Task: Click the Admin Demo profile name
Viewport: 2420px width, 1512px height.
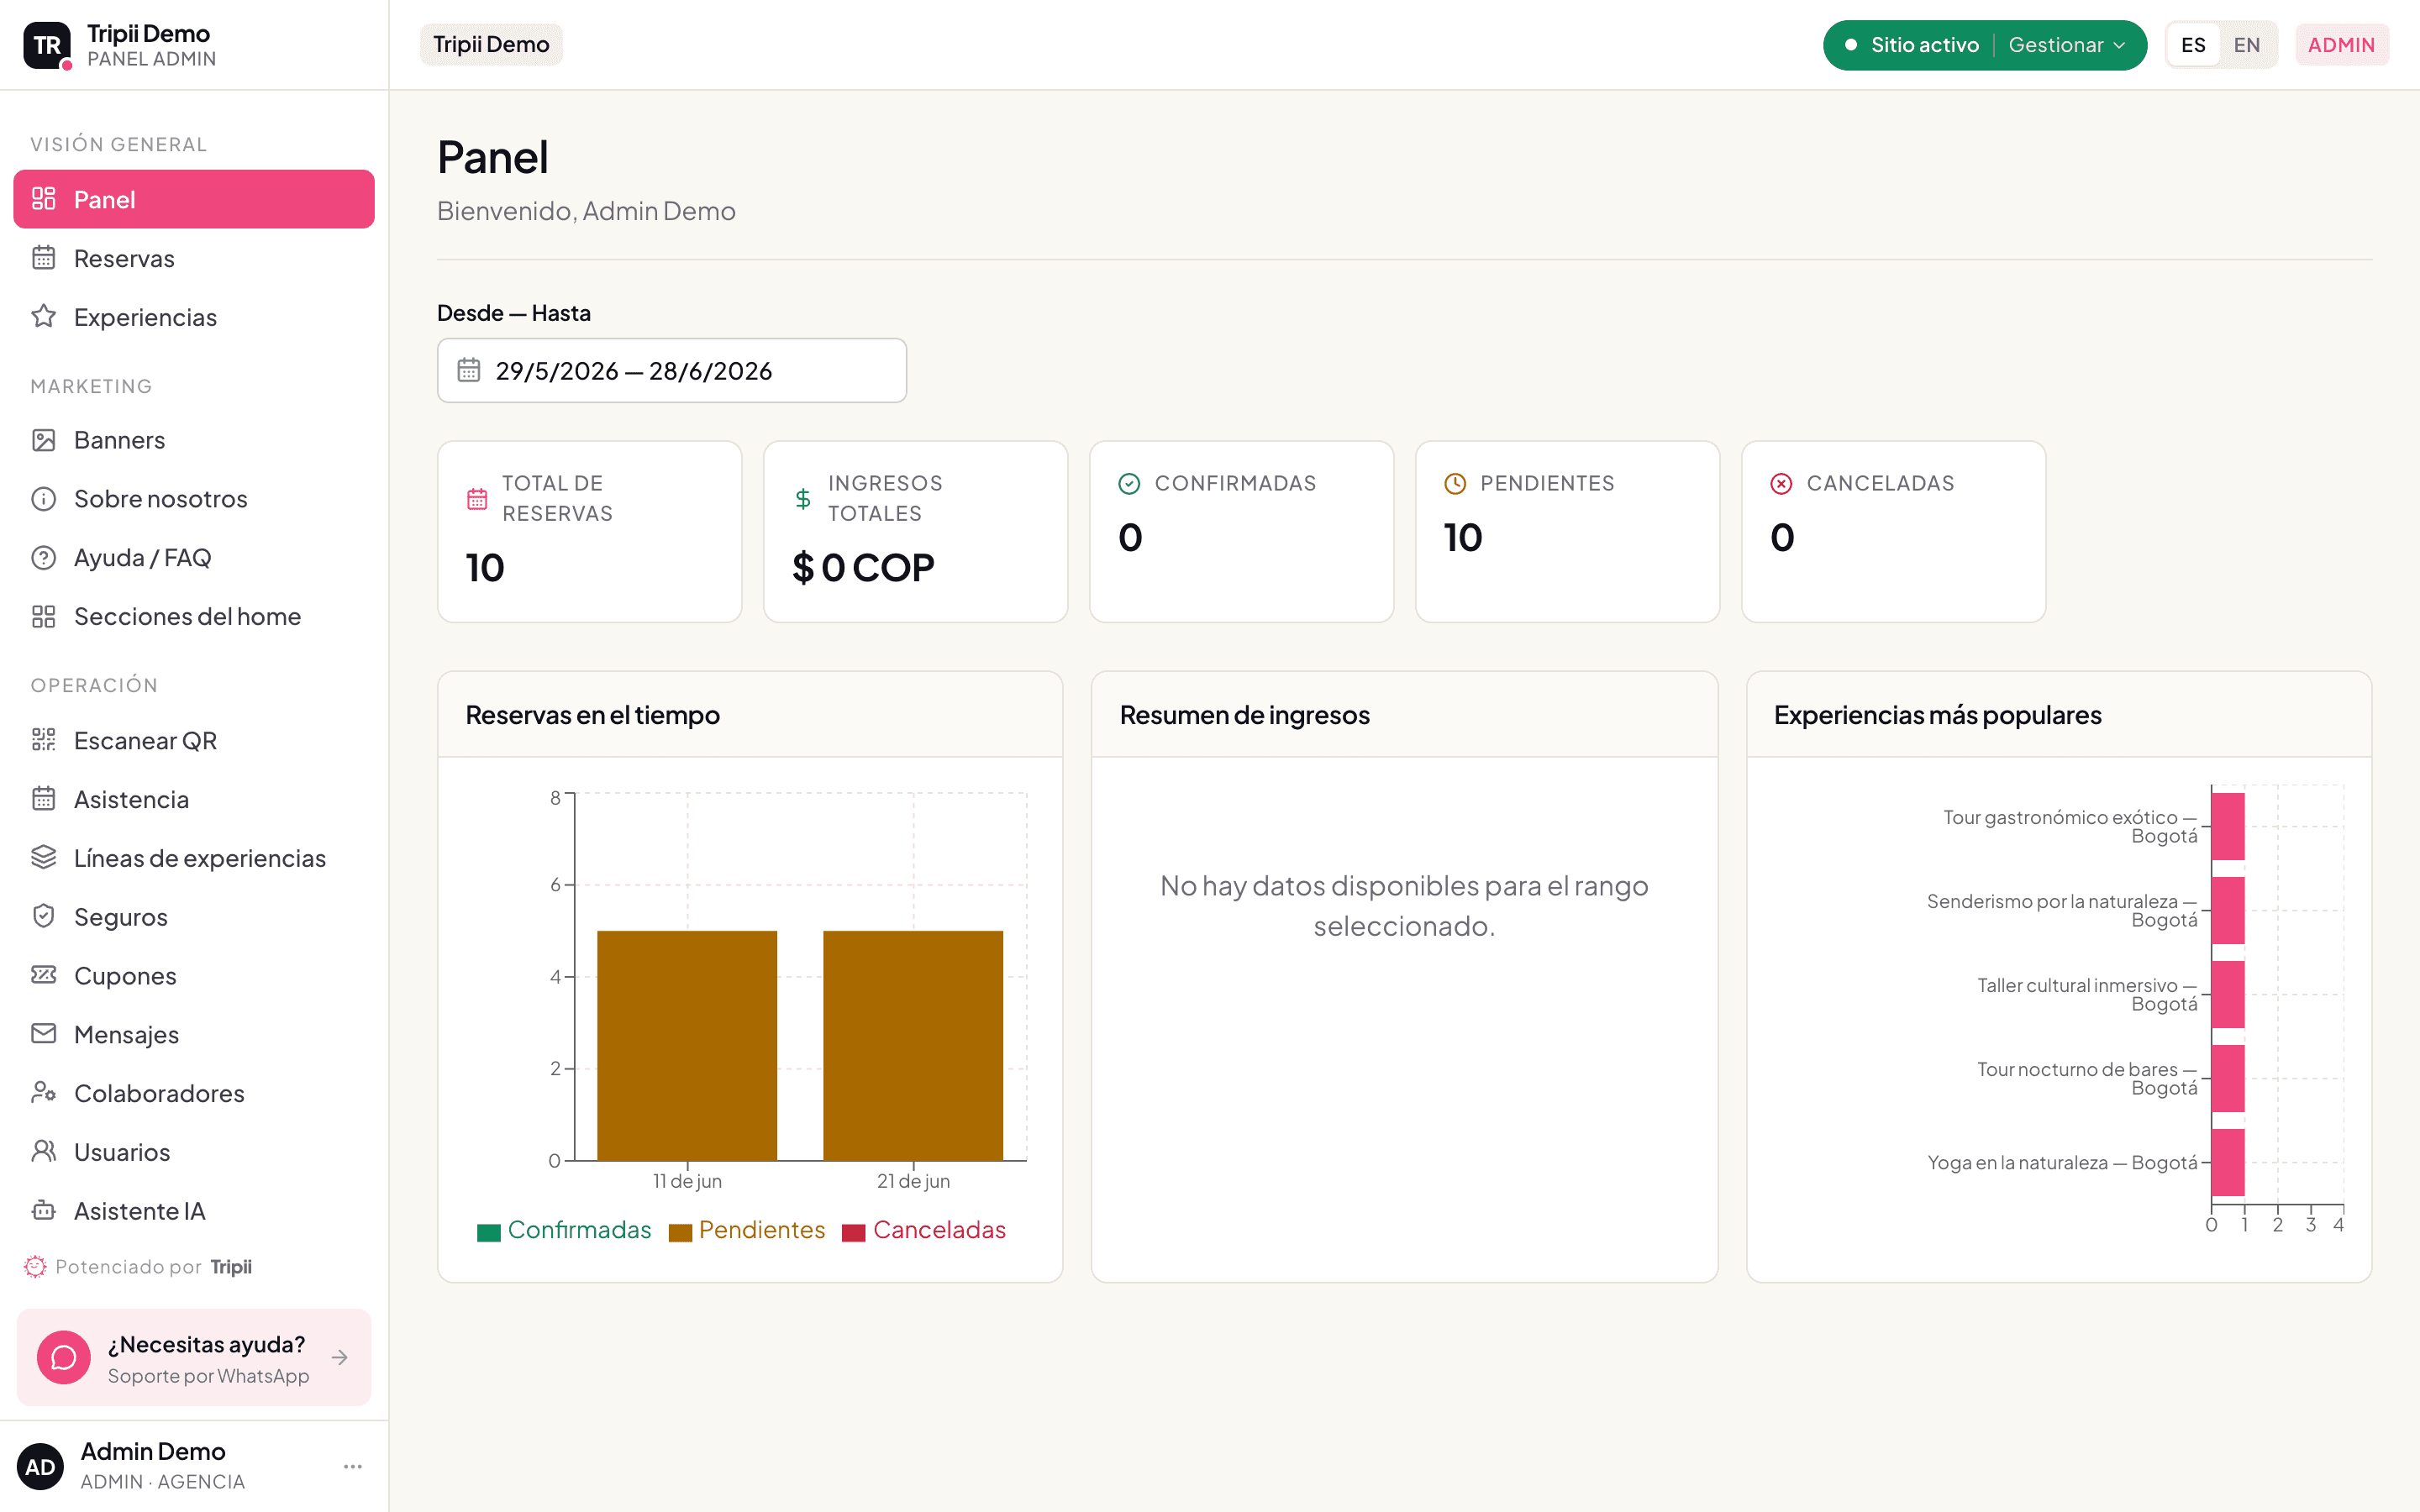Action: [153, 1451]
